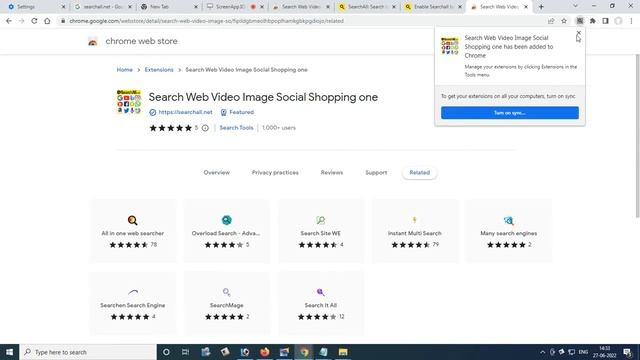Click the Chrome icon on the taskbar
This screenshot has width=640, height=360.
click(304, 352)
